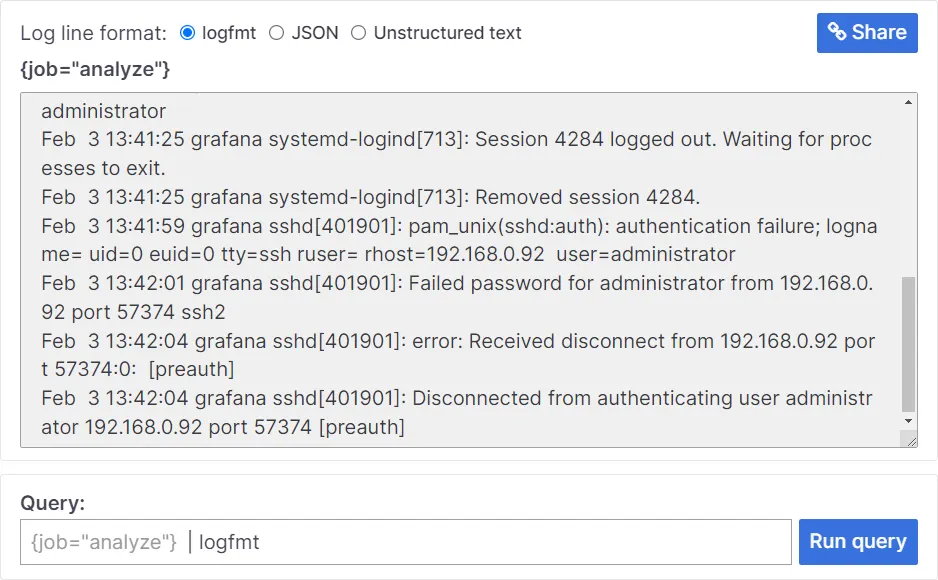Click the 'Received disconnect from' log line

click(x=458, y=355)
